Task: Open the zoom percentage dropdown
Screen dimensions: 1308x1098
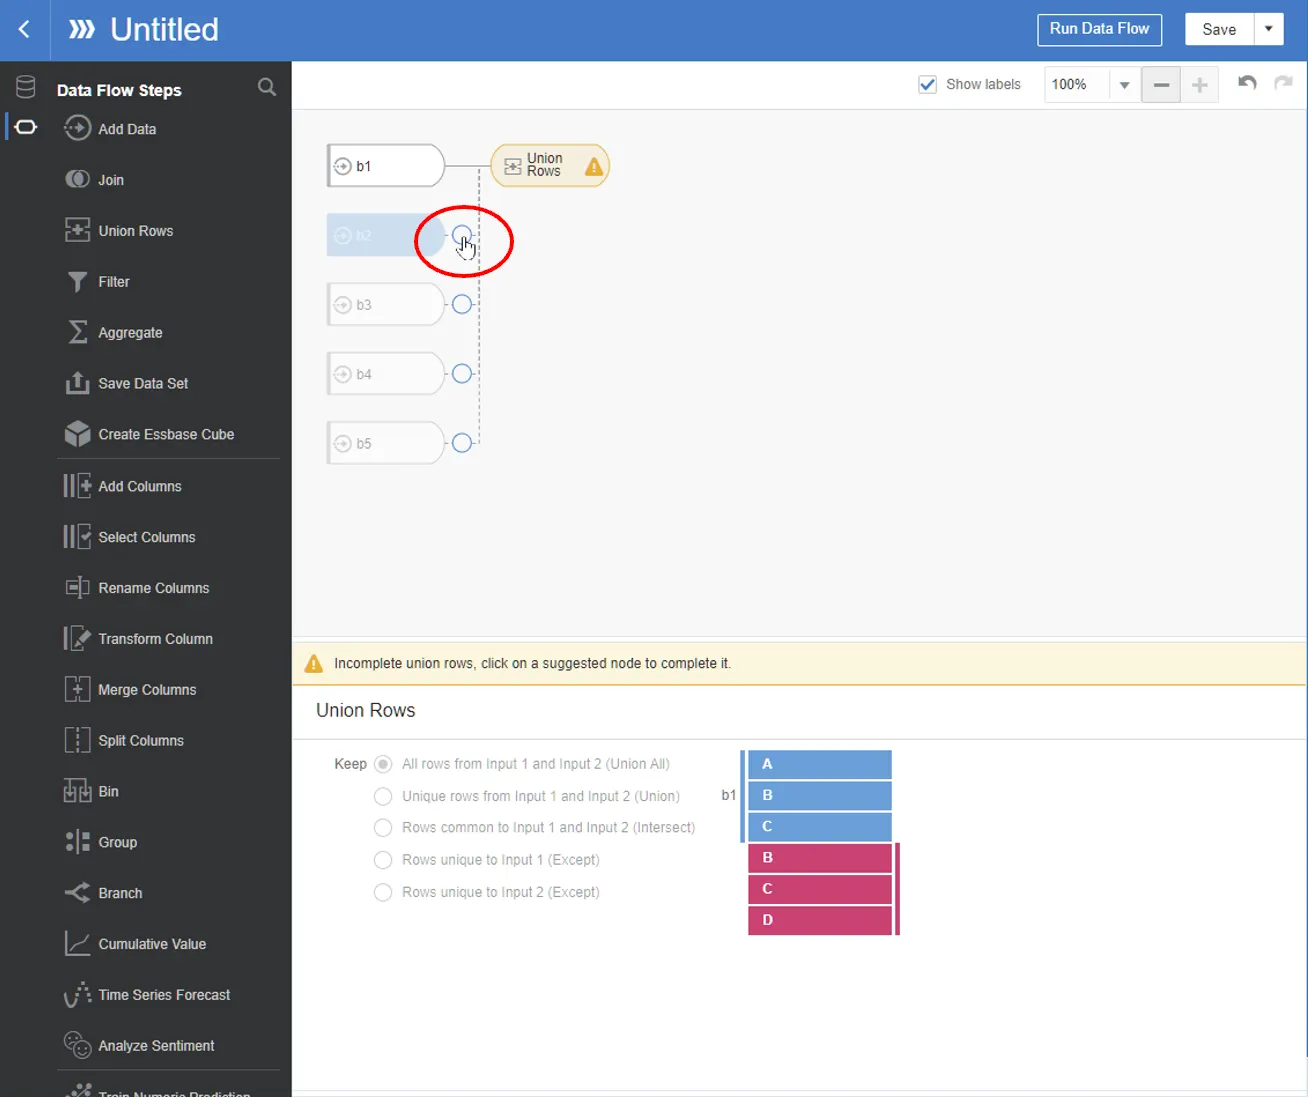Action: pos(1124,85)
